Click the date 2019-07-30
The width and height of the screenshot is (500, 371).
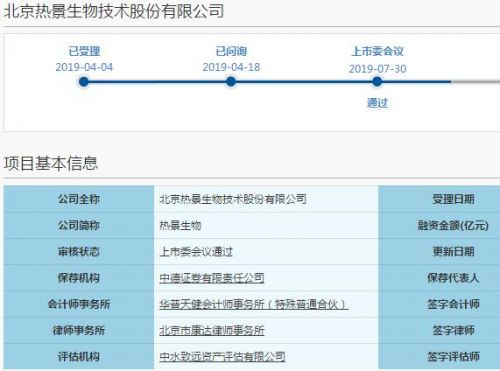377,69
